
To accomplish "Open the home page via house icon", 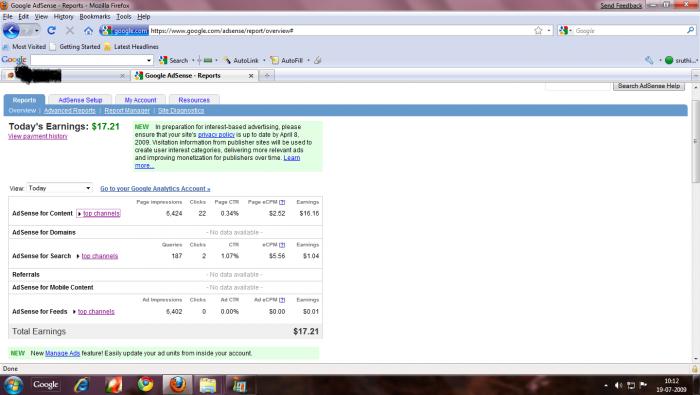I will click(88, 31).
